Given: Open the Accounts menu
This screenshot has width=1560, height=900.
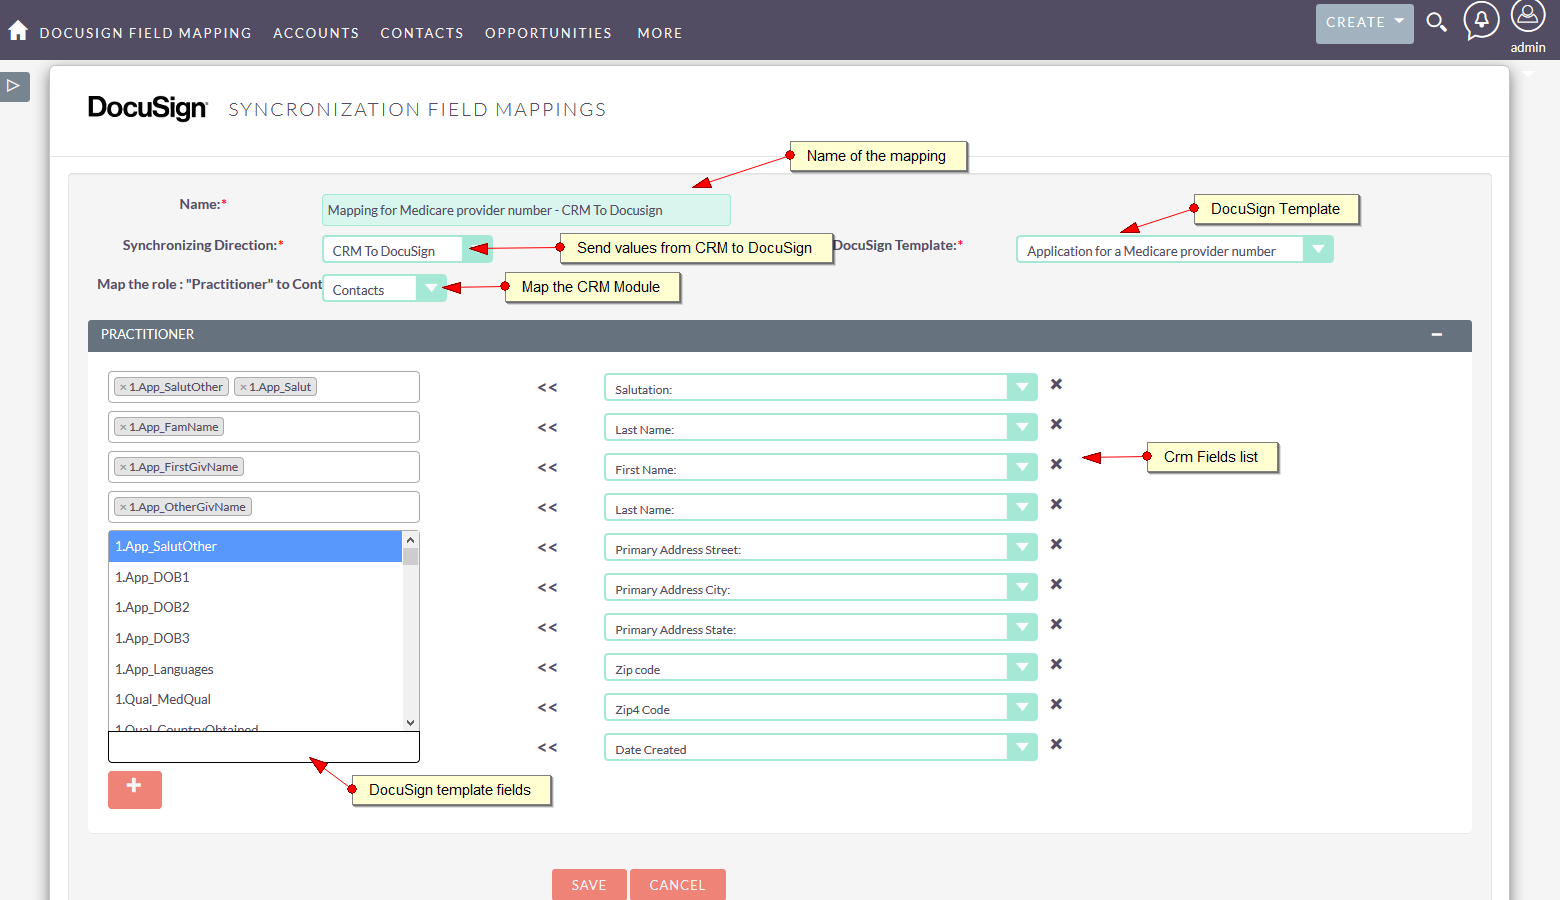Looking at the screenshot, I should tap(316, 33).
